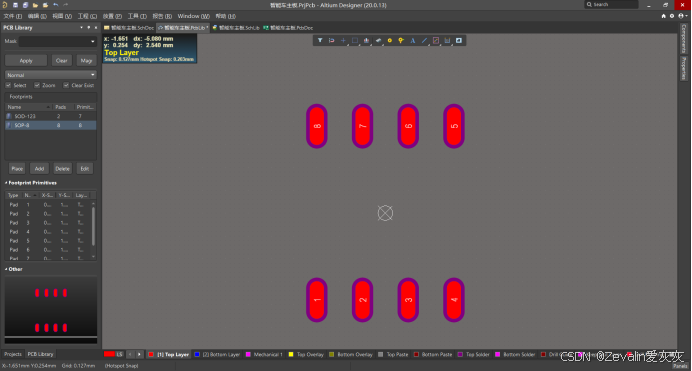Screen dimensions: 692x371
Task: Open the 工具 (T) menu
Action: tap(137, 16)
